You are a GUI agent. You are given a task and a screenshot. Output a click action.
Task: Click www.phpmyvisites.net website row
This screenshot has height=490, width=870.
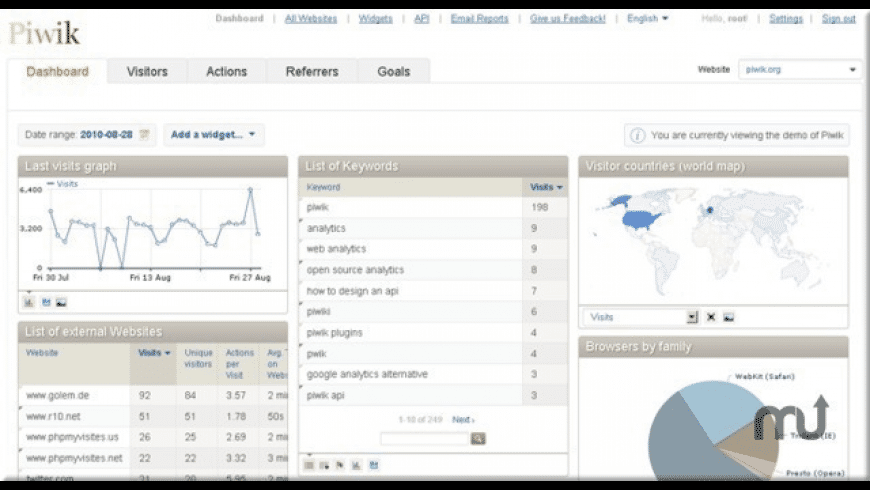click(153, 458)
